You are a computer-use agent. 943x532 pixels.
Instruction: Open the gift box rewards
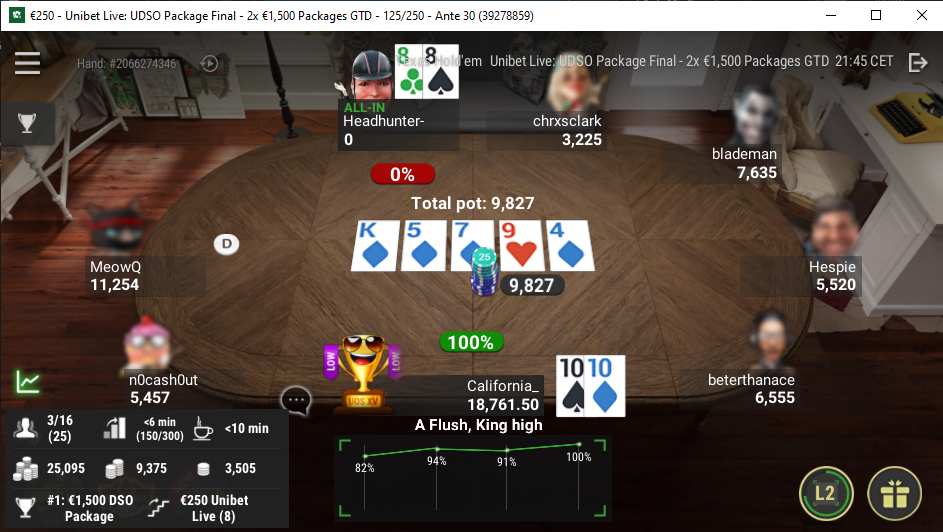[894, 494]
